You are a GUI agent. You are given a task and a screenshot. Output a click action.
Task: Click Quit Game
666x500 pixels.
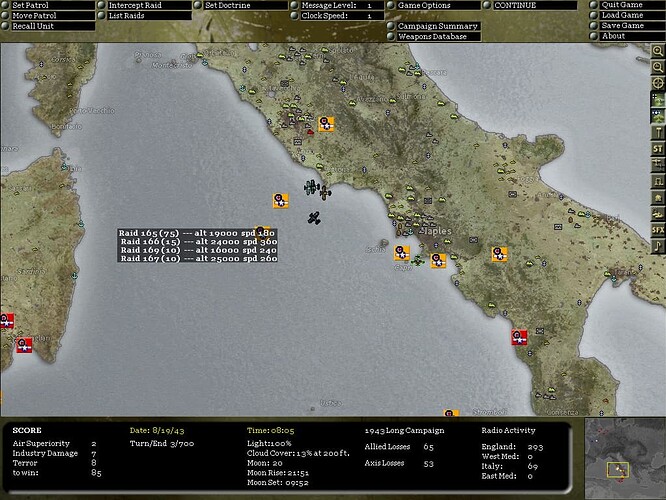click(627, 5)
